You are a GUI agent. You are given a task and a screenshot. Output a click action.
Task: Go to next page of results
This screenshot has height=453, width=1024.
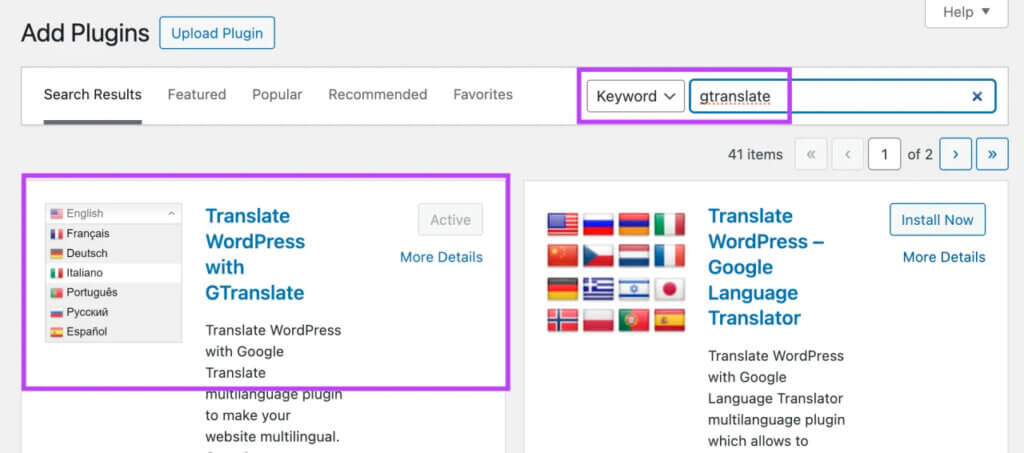[955, 155]
